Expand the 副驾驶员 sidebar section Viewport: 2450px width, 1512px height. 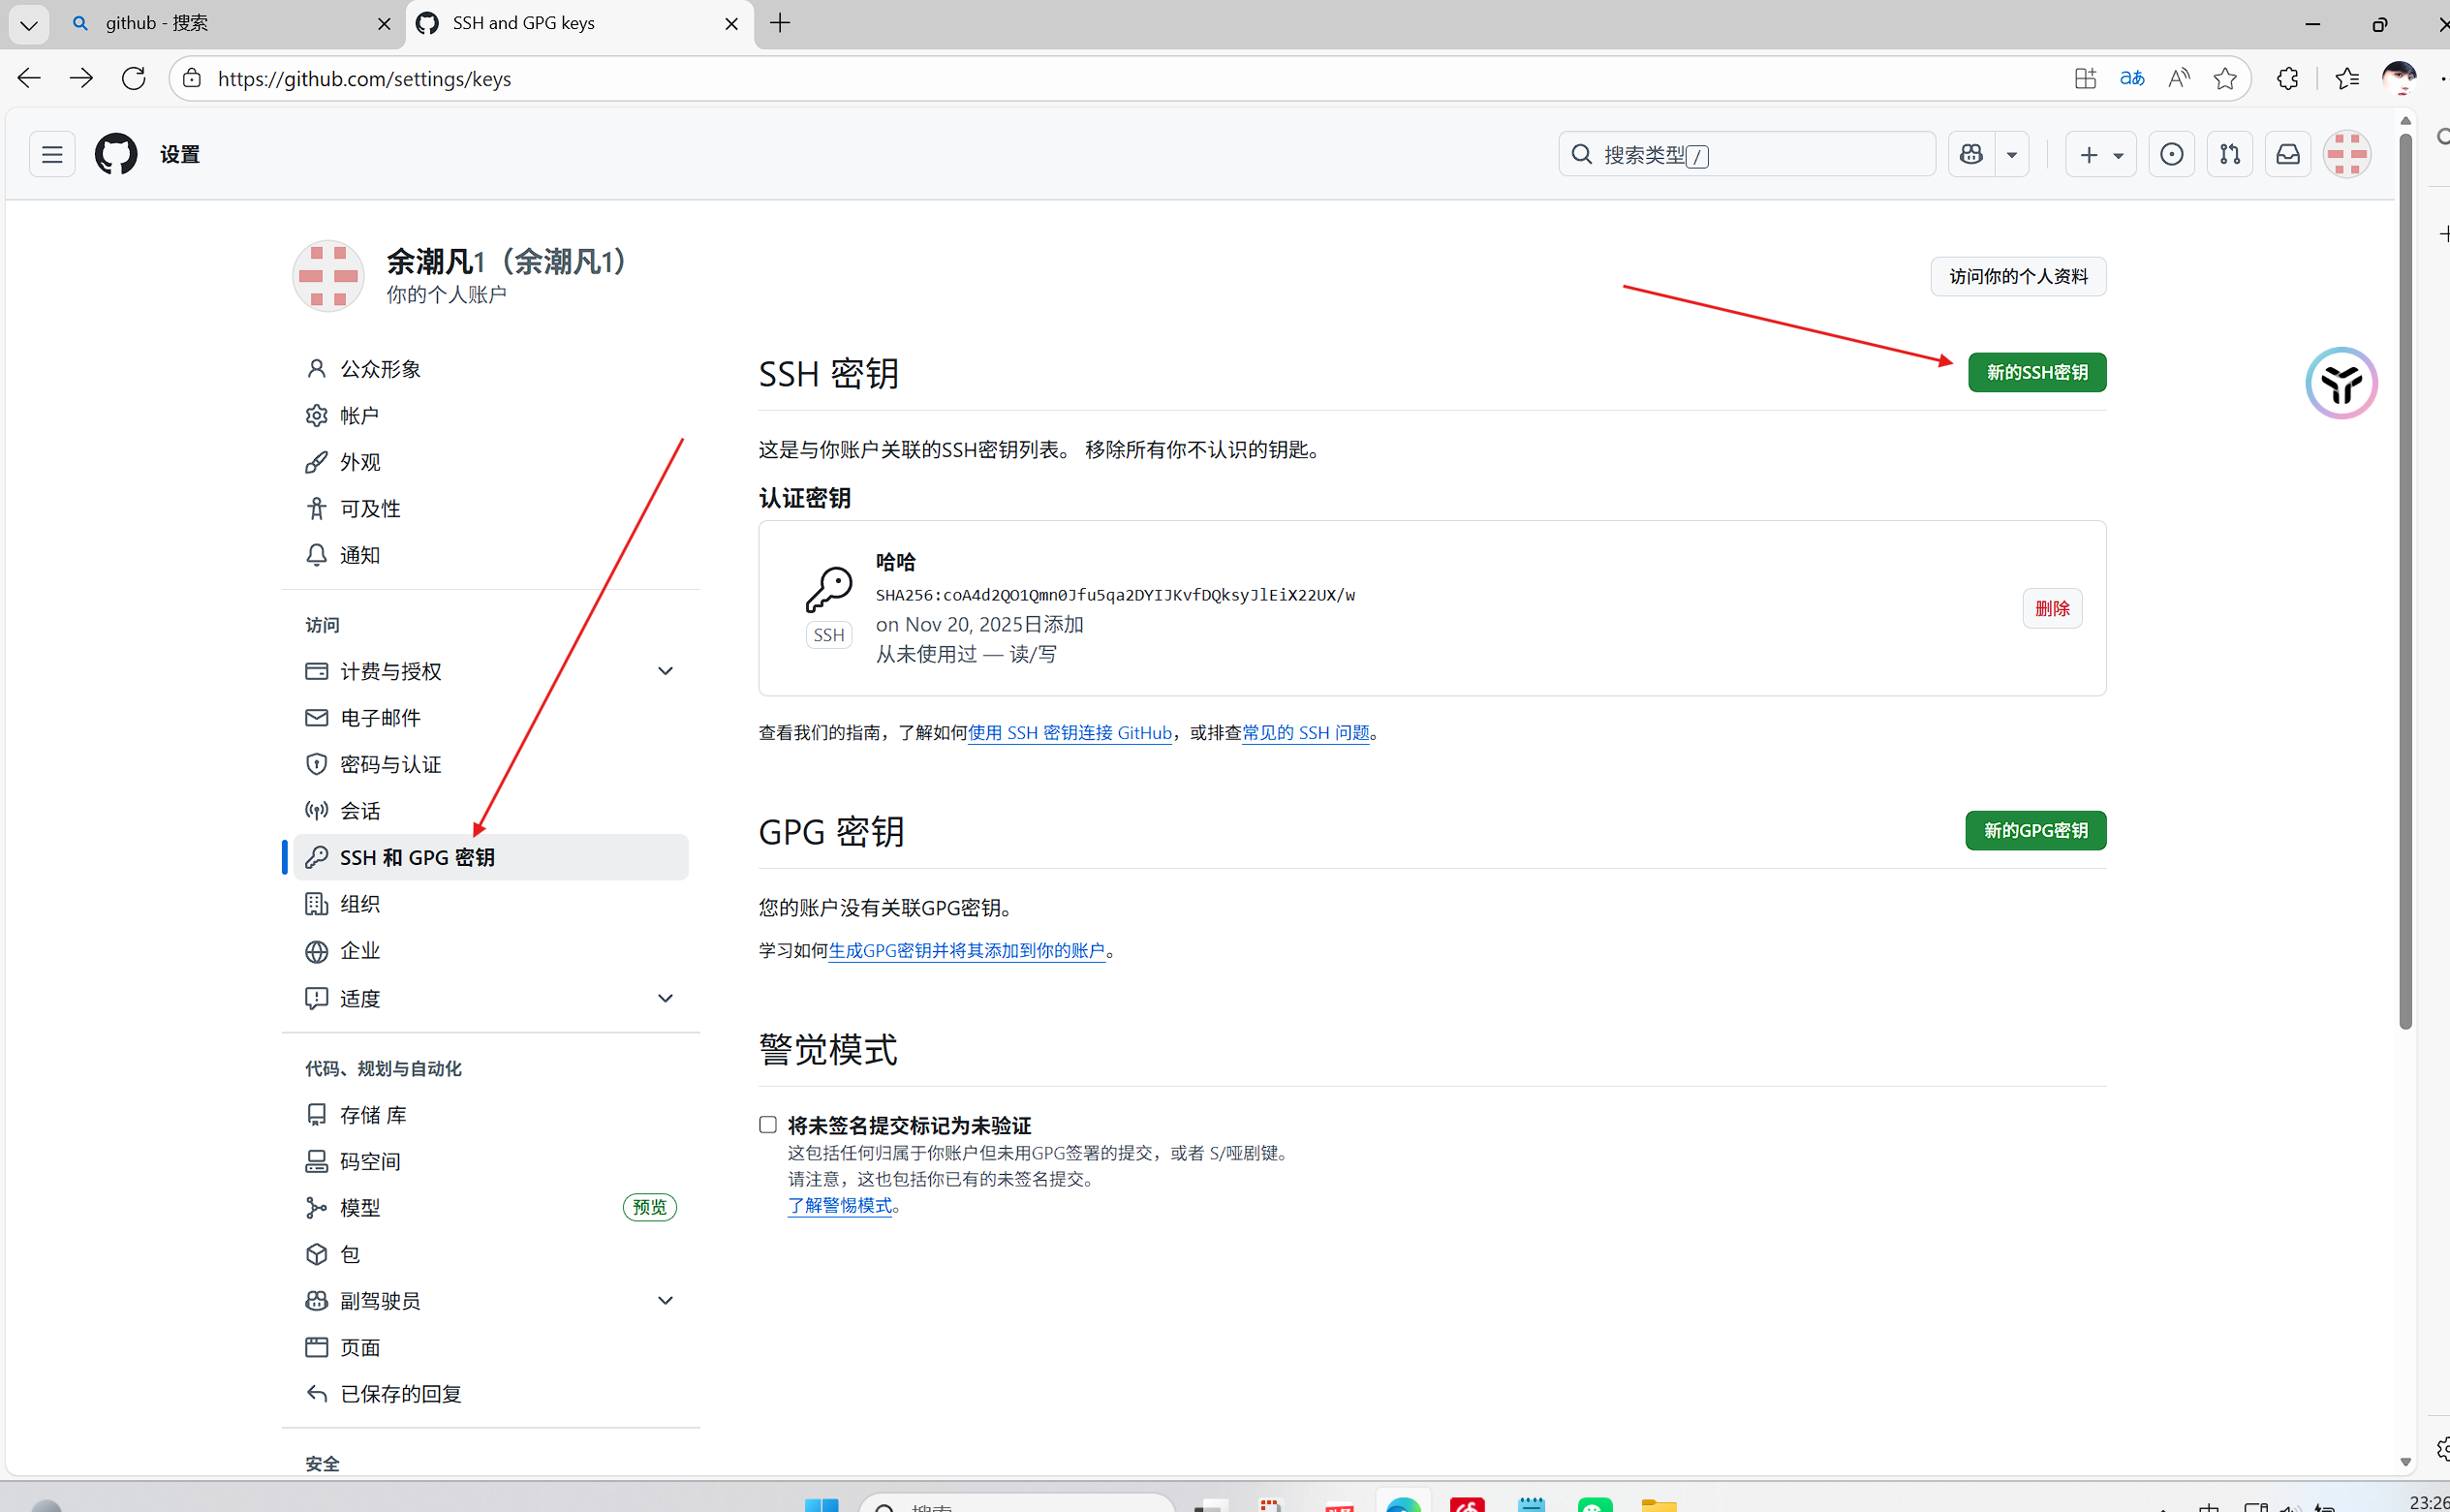[x=665, y=1300]
